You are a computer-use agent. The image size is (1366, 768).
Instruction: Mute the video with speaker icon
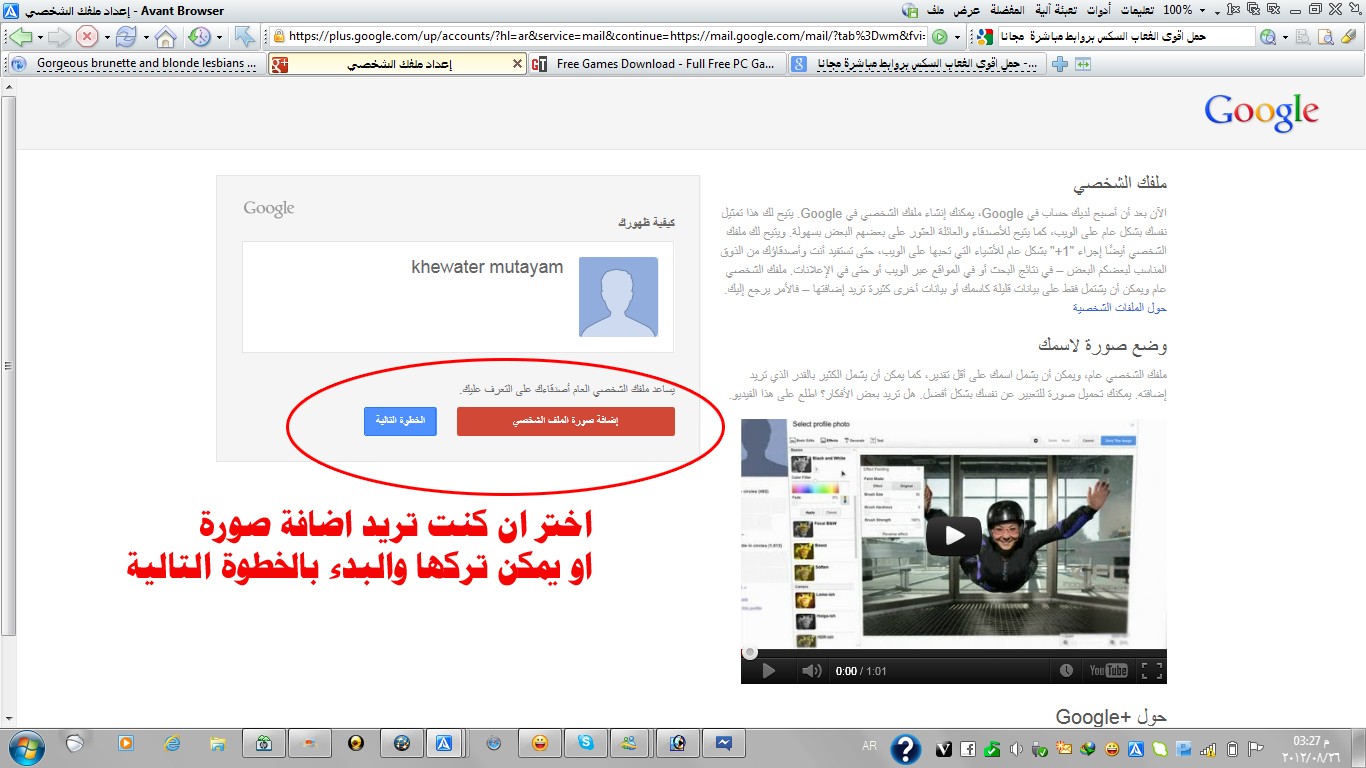(x=811, y=671)
